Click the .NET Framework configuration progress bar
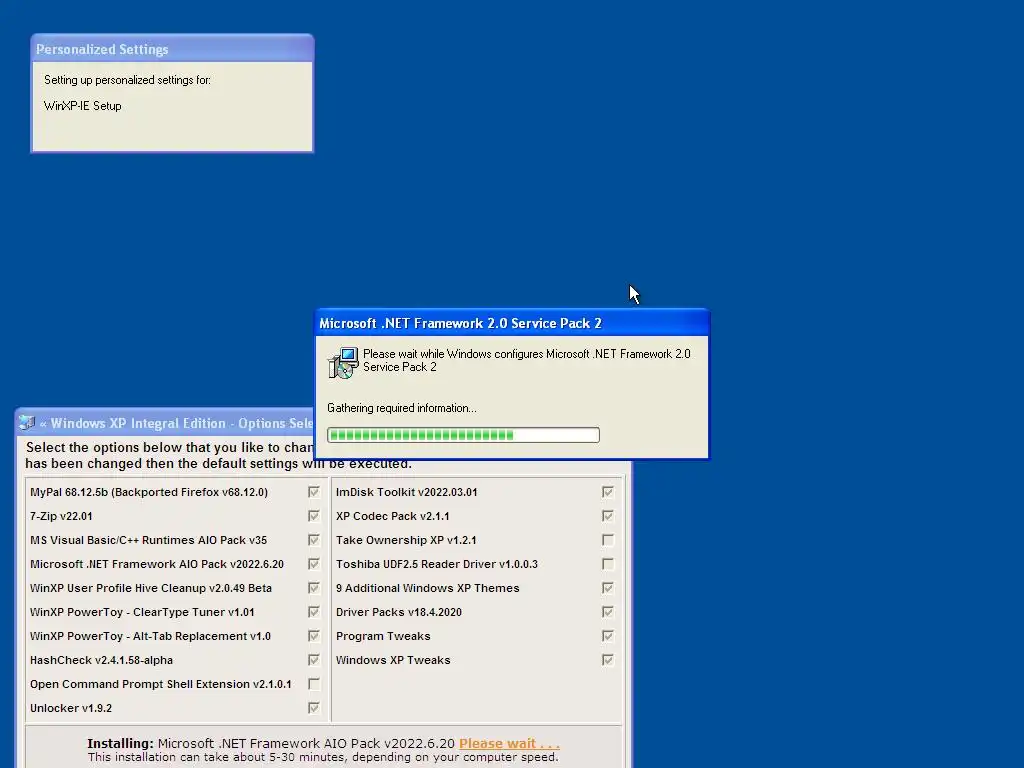This screenshot has width=1024, height=768. (463, 435)
